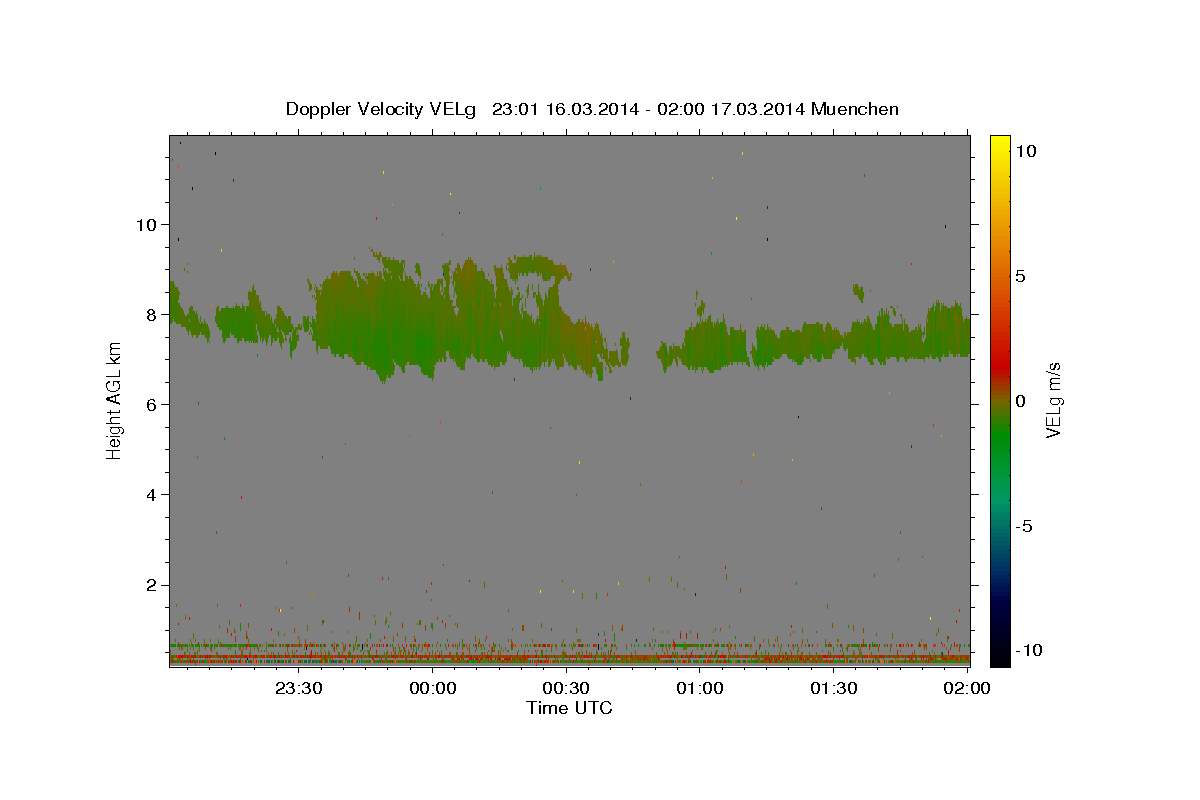Click the '00:30' time tick label
Screen dimensions: 1200x800
point(567,688)
